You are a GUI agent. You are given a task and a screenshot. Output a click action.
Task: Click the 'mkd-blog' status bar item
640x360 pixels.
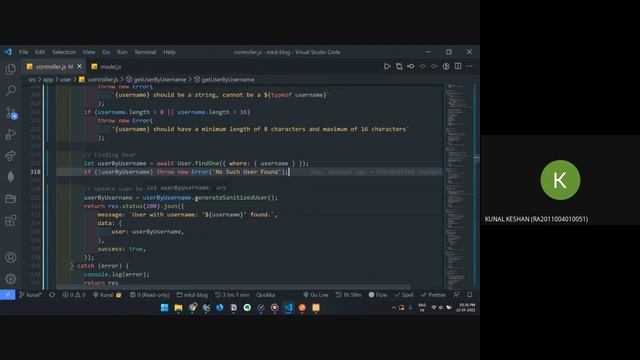pos(192,295)
